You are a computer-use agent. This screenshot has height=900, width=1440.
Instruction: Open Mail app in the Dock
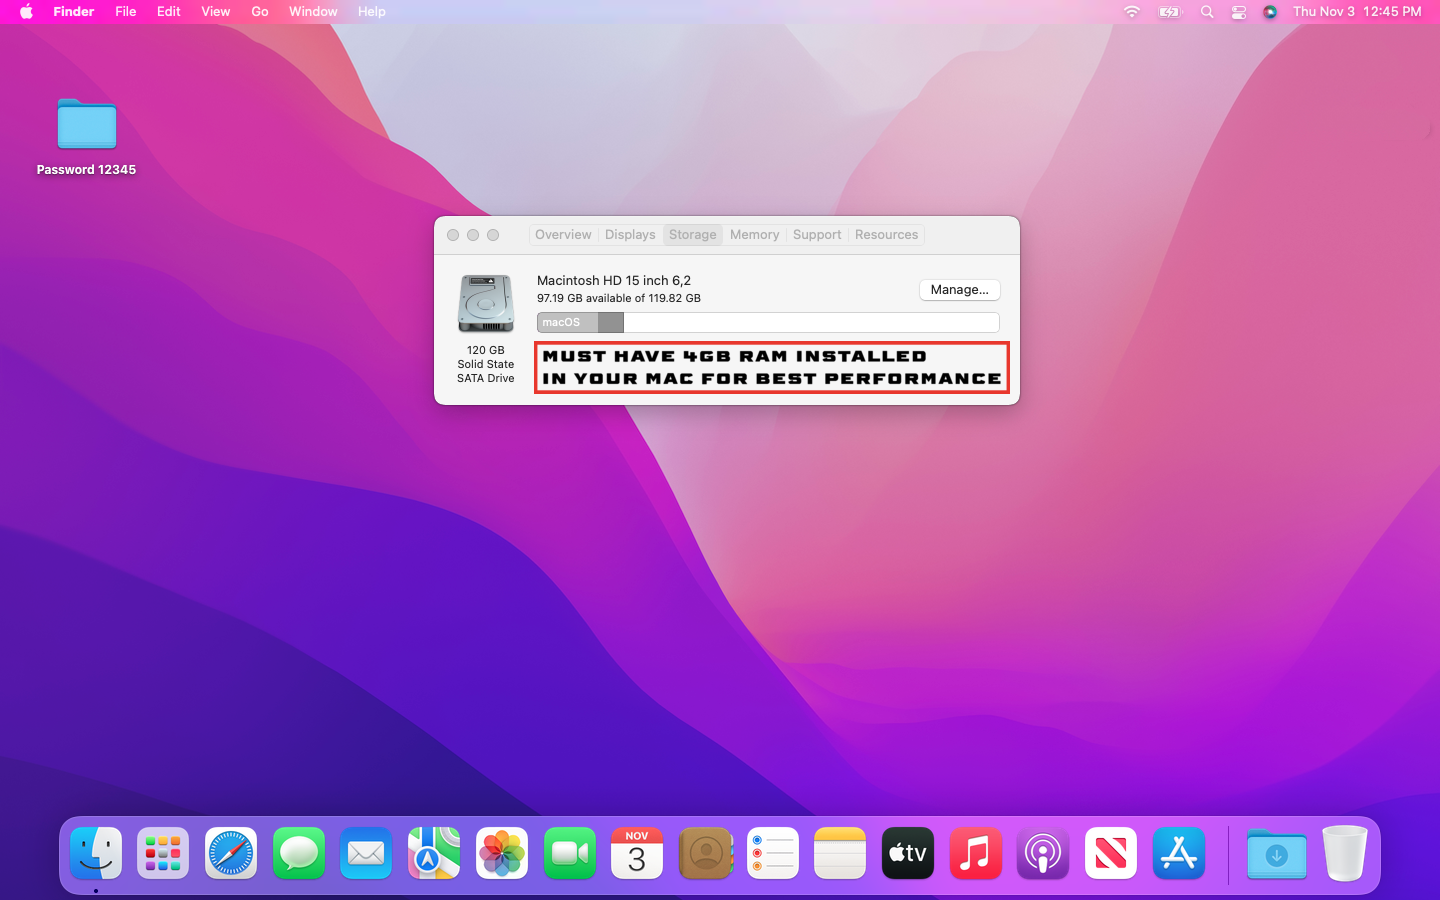[x=366, y=853]
